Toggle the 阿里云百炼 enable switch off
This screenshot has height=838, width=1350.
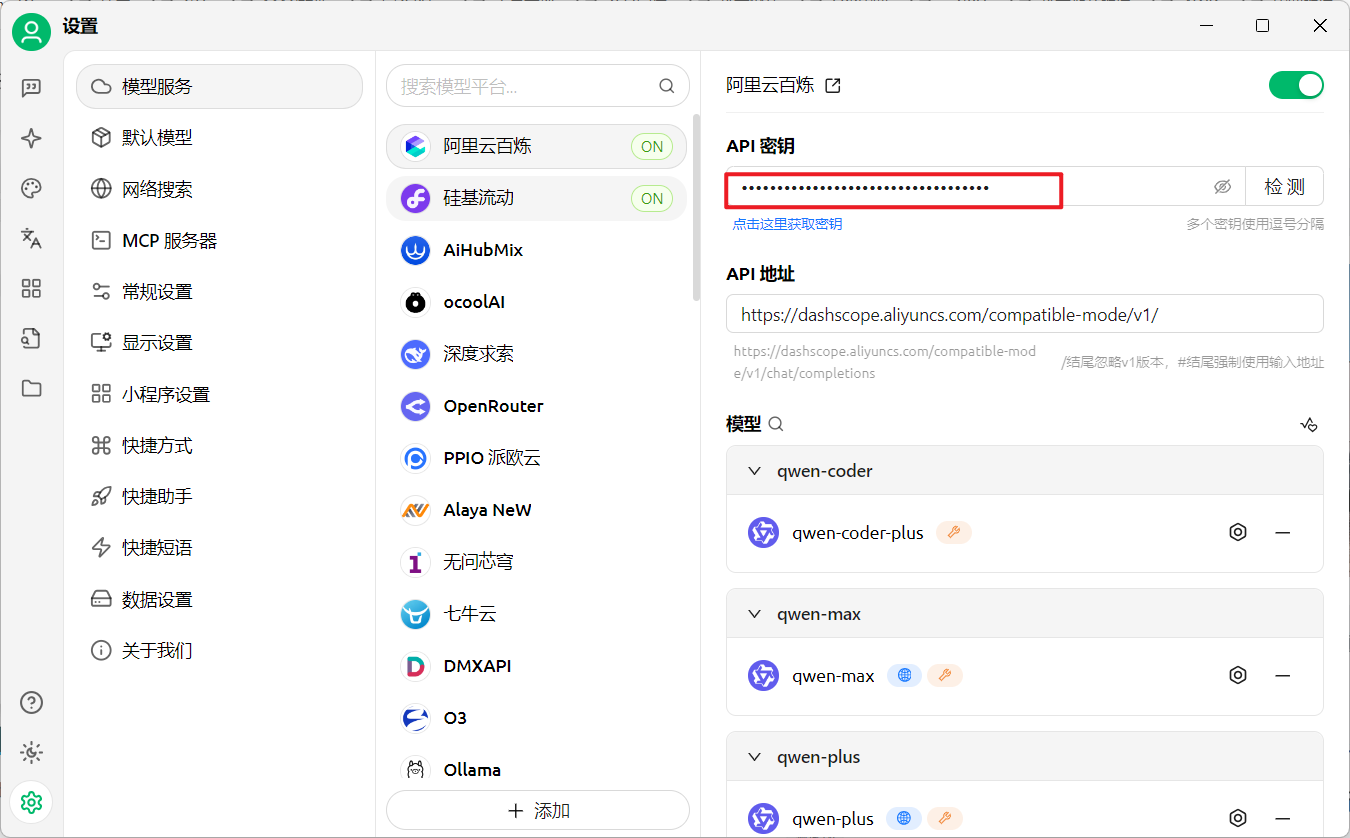(x=1296, y=85)
